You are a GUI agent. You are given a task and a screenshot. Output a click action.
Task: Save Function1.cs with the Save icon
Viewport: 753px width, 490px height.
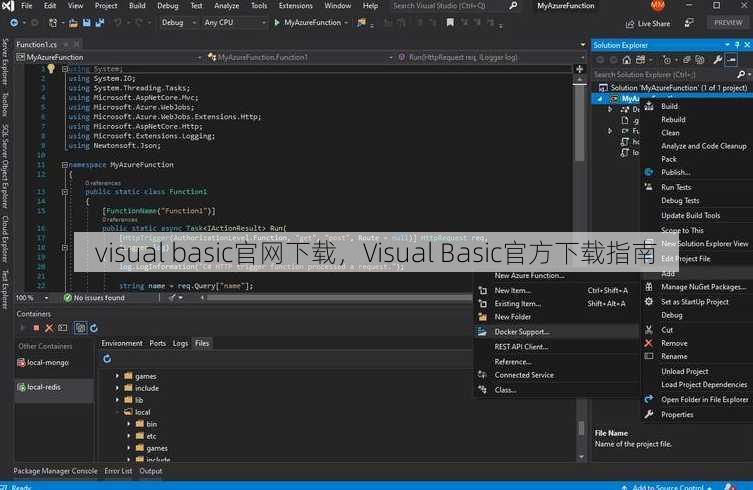[87, 23]
